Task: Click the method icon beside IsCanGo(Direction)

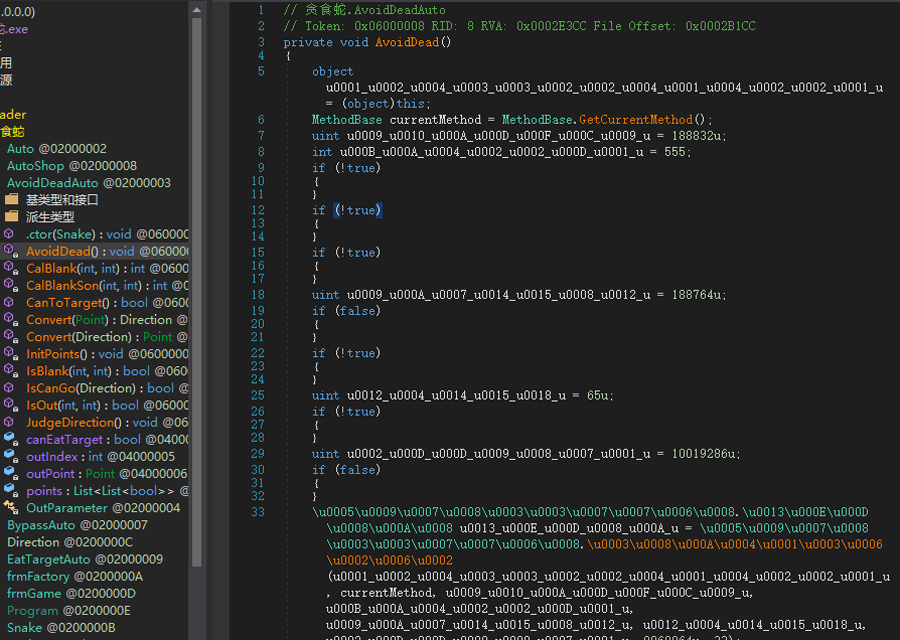Action: click(x=9, y=388)
